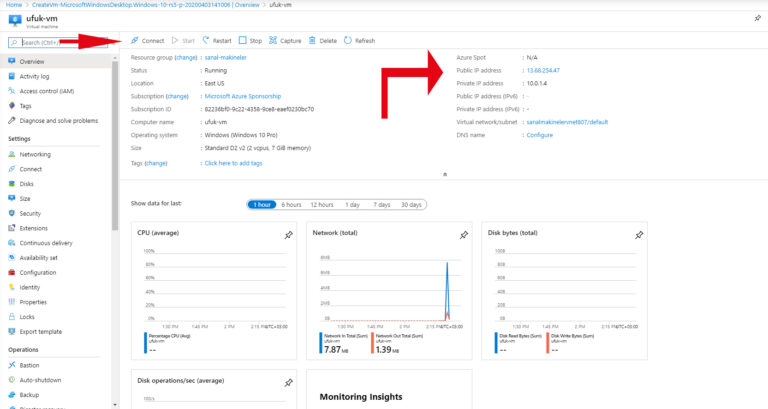The image size is (768, 409).
Task: Open Microsoft Azure Sponsorship subscription link
Action: point(242,96)
